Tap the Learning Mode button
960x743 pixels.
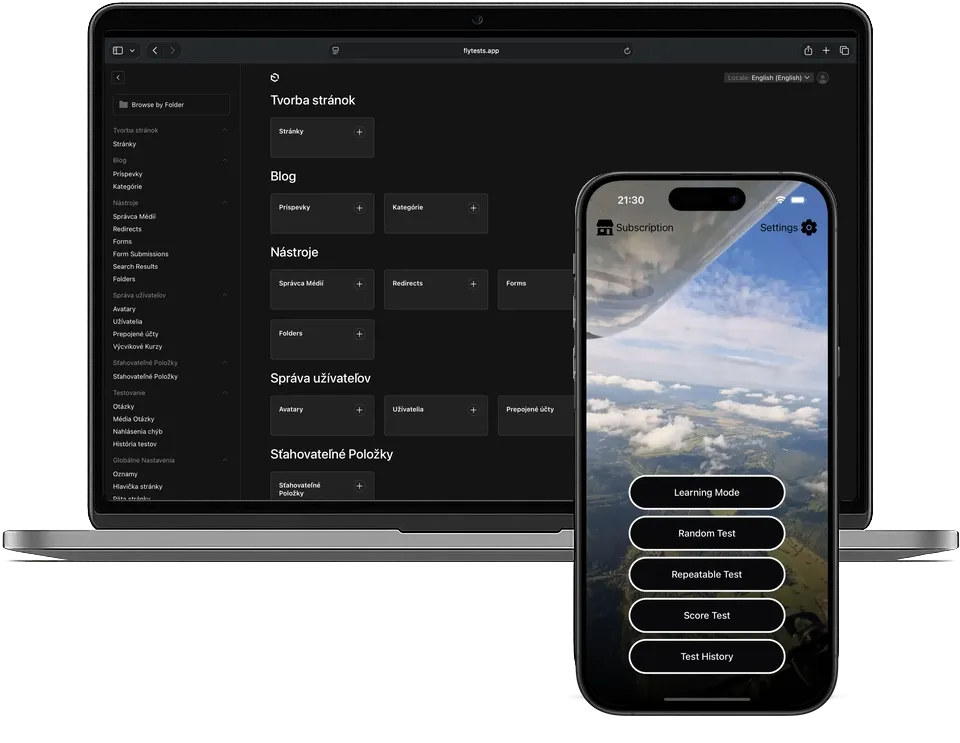(706, 492)
